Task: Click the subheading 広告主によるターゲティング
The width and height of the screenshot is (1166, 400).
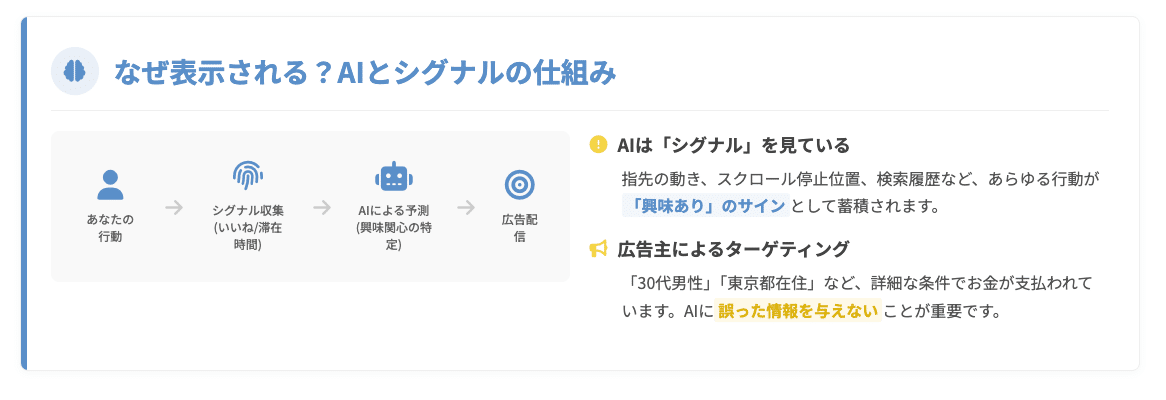Action: pos(733,249)
